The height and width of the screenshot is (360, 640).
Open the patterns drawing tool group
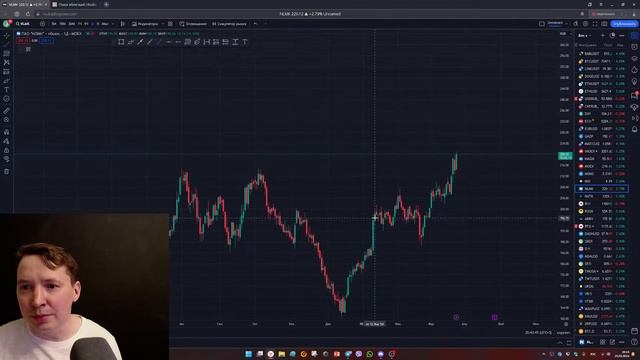click(7, 62)
